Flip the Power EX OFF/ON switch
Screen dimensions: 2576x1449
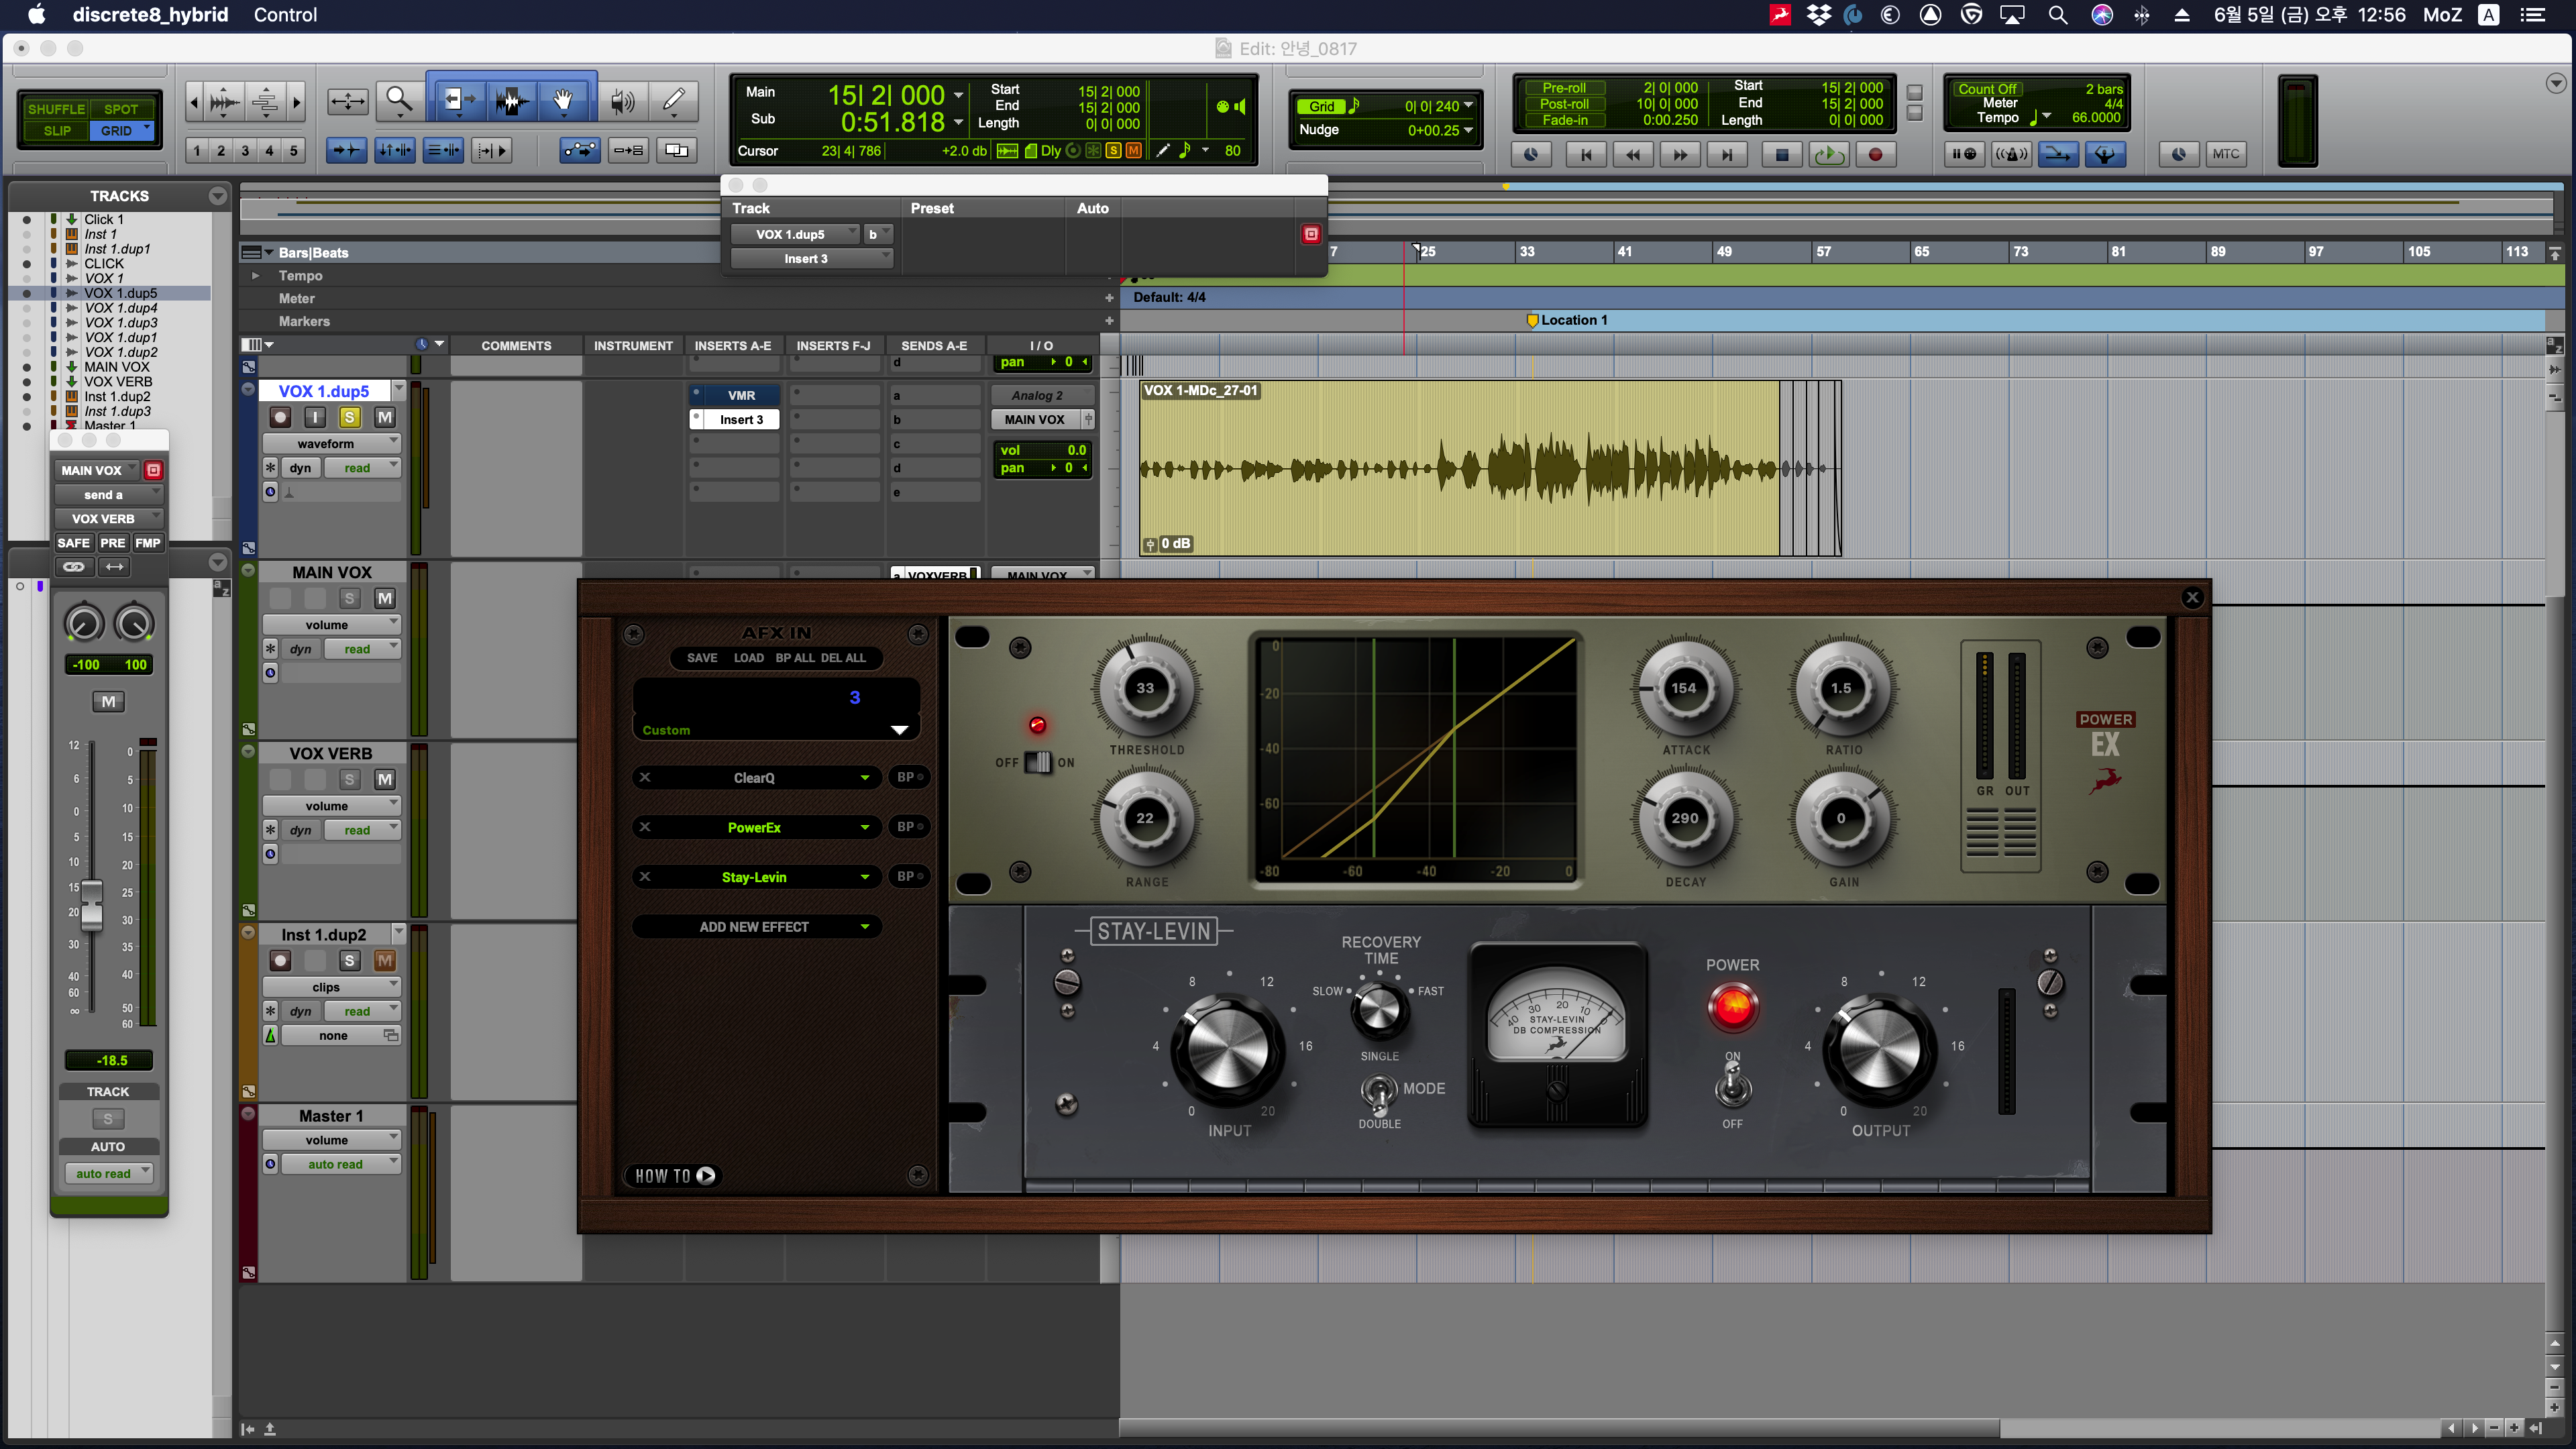click(x=1038, y=762)
